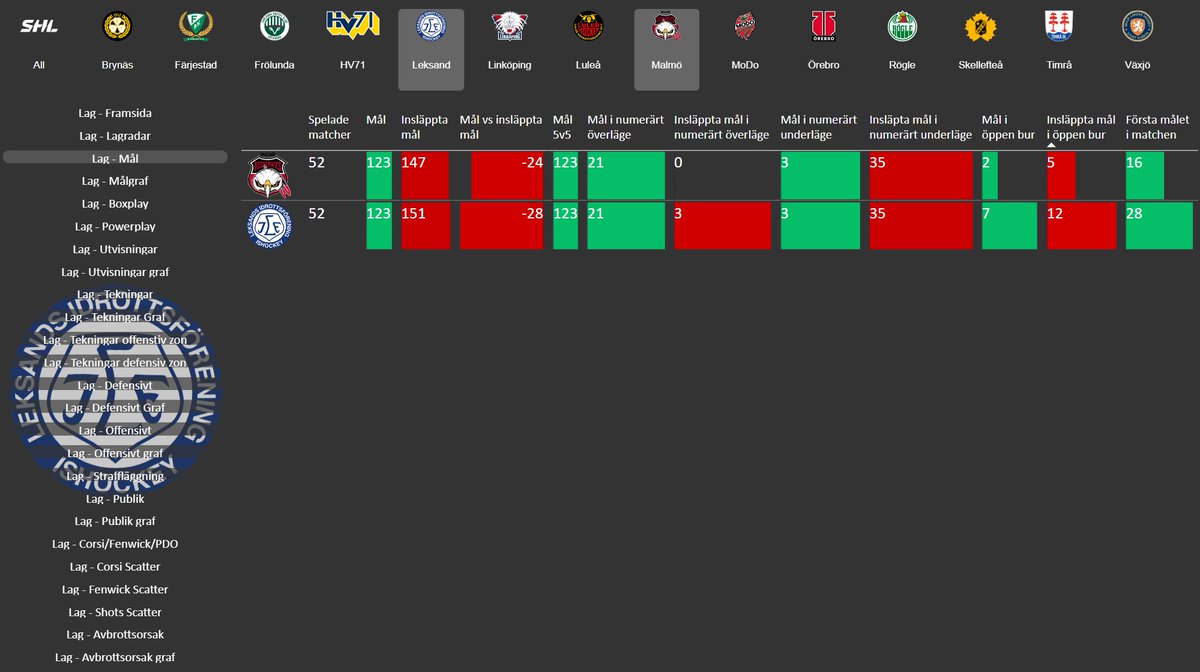Select the Timrå team logo
Viewport: 1200px width, 672px height.
point(1059,26)
